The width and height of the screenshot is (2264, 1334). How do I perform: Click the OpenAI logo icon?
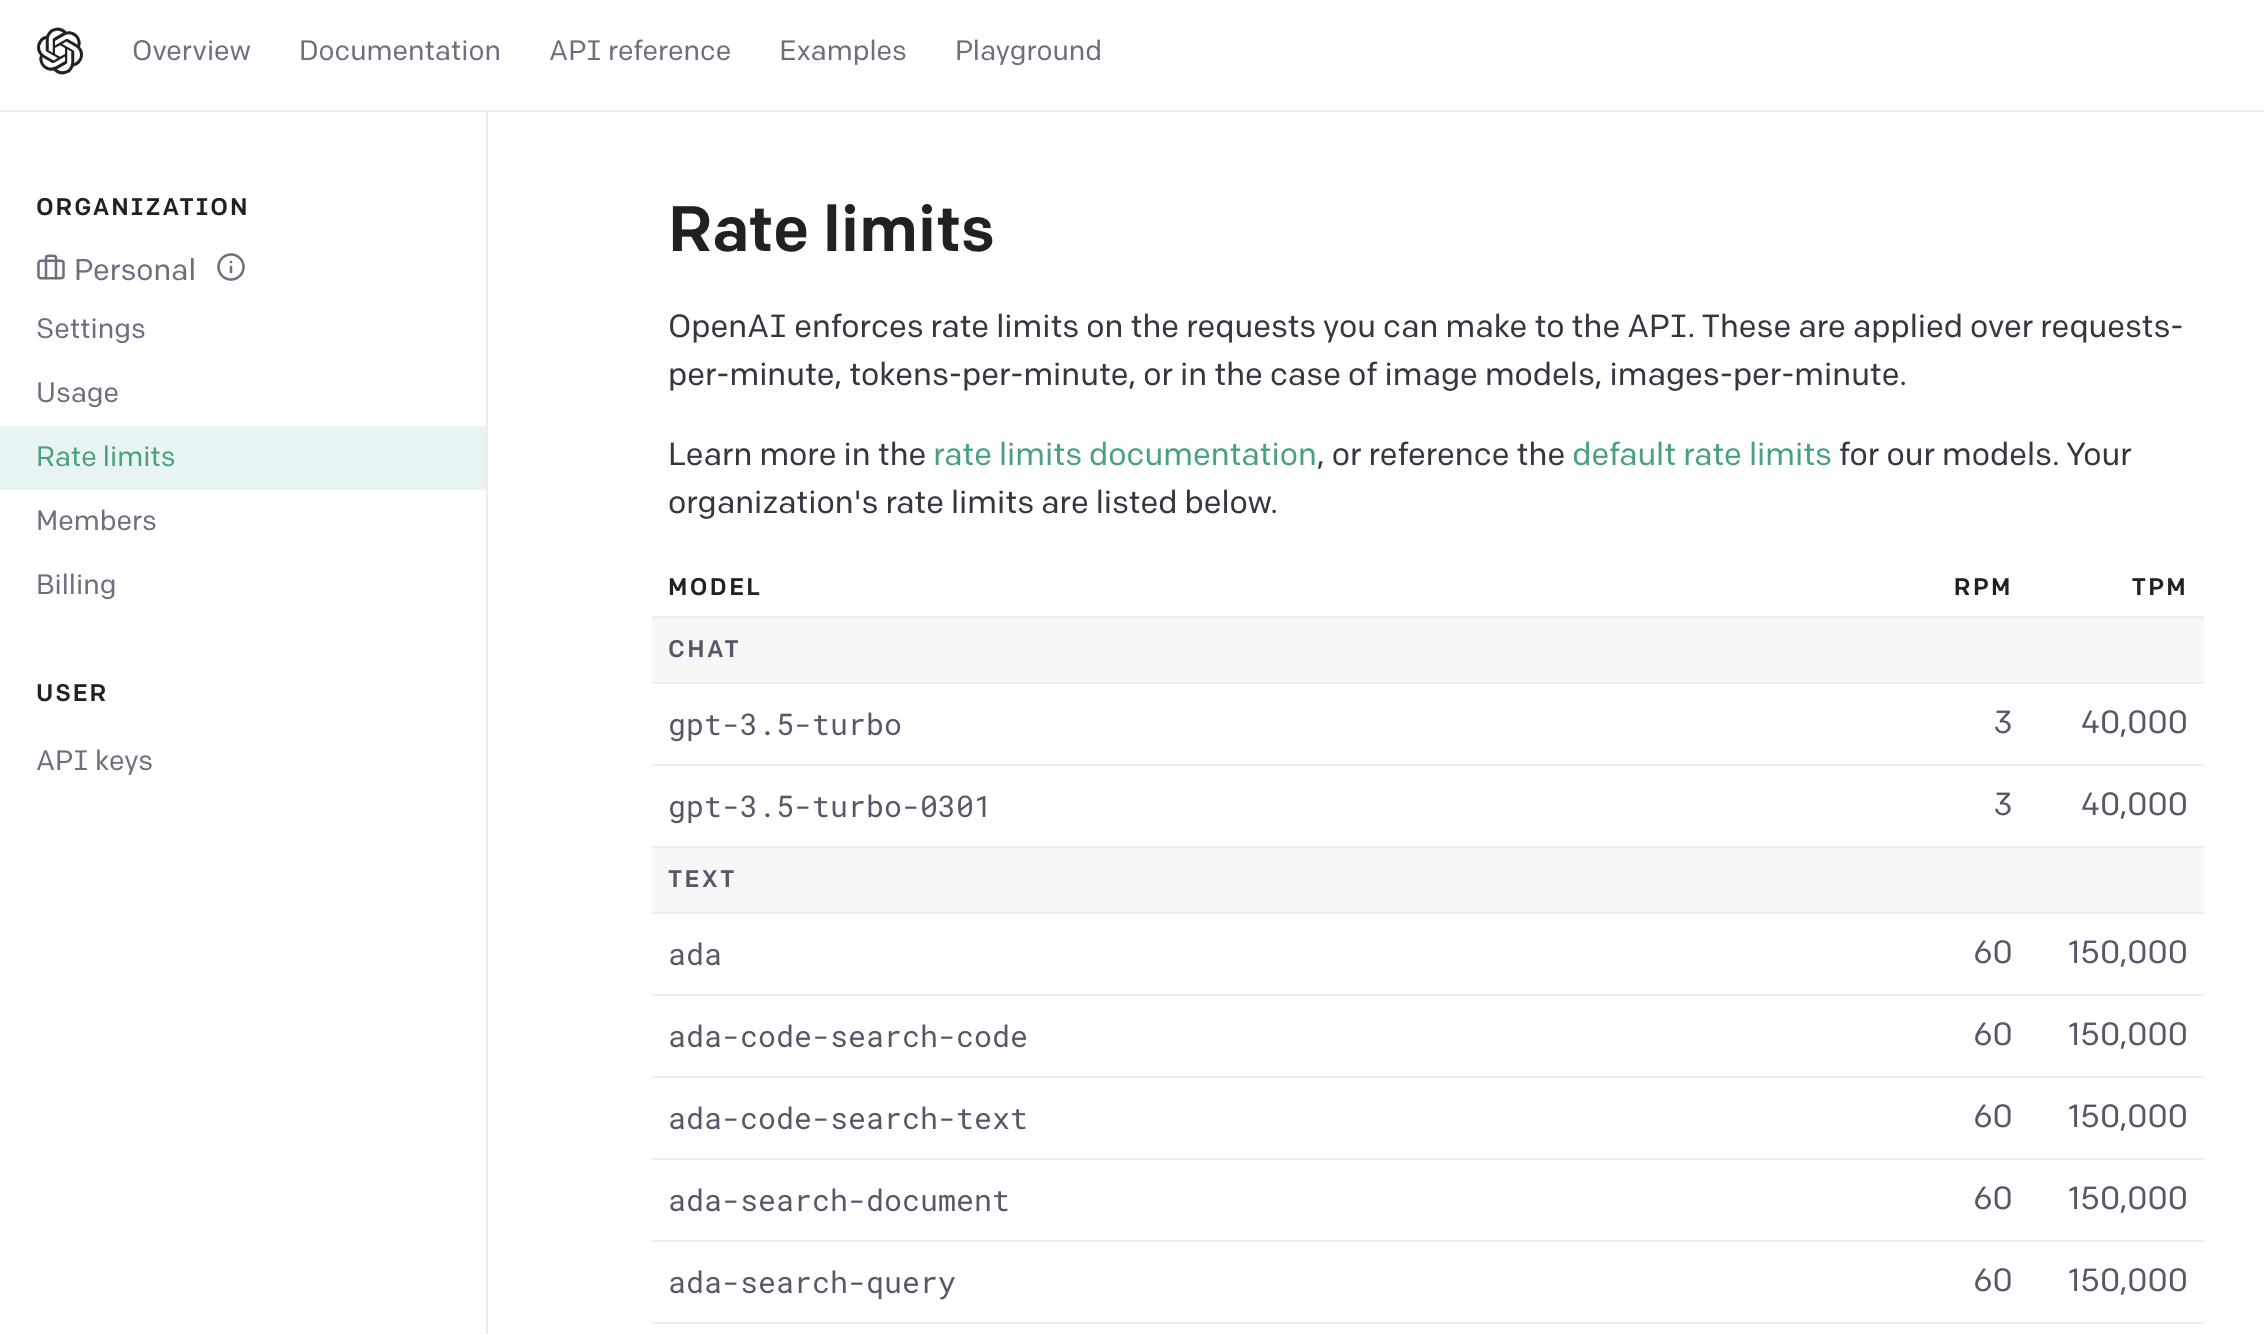click(60, 51)
